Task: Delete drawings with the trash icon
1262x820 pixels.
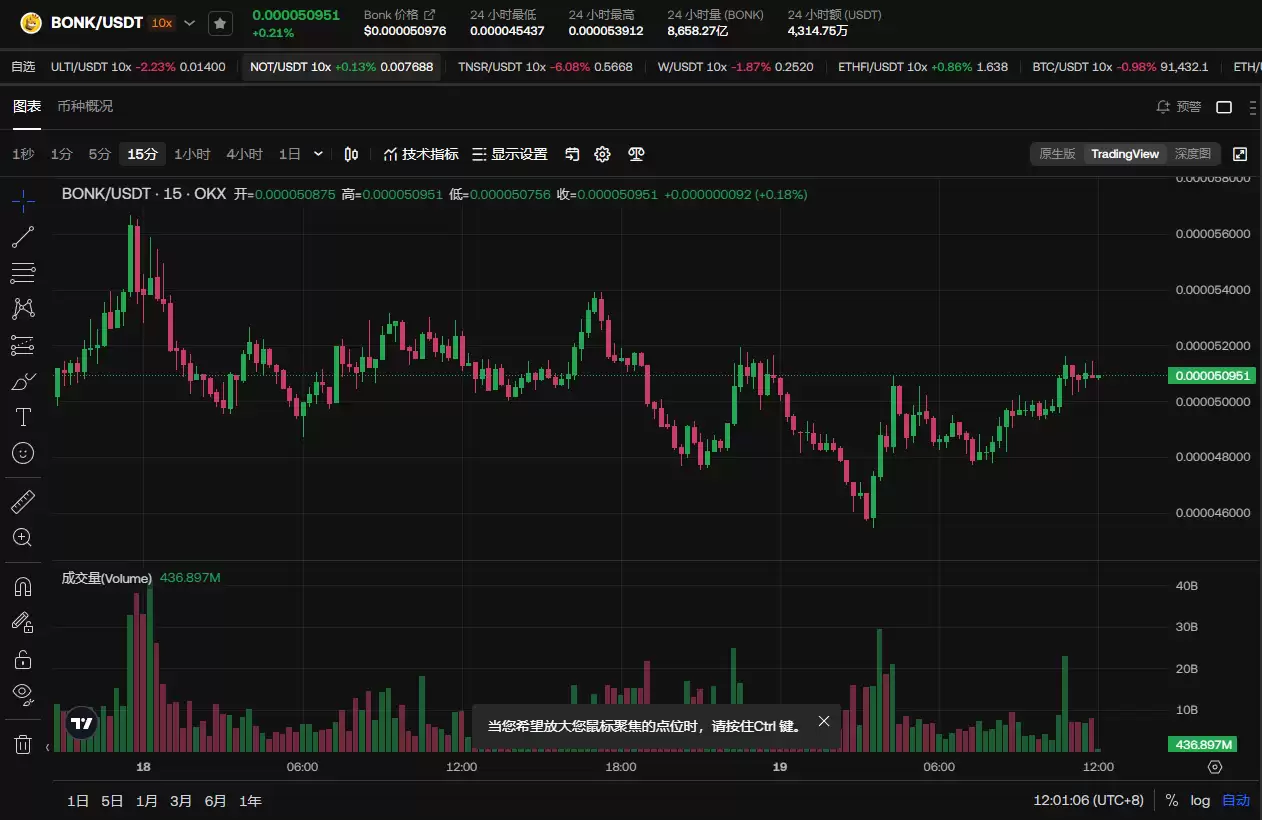Action: click(x=23, y=744)
